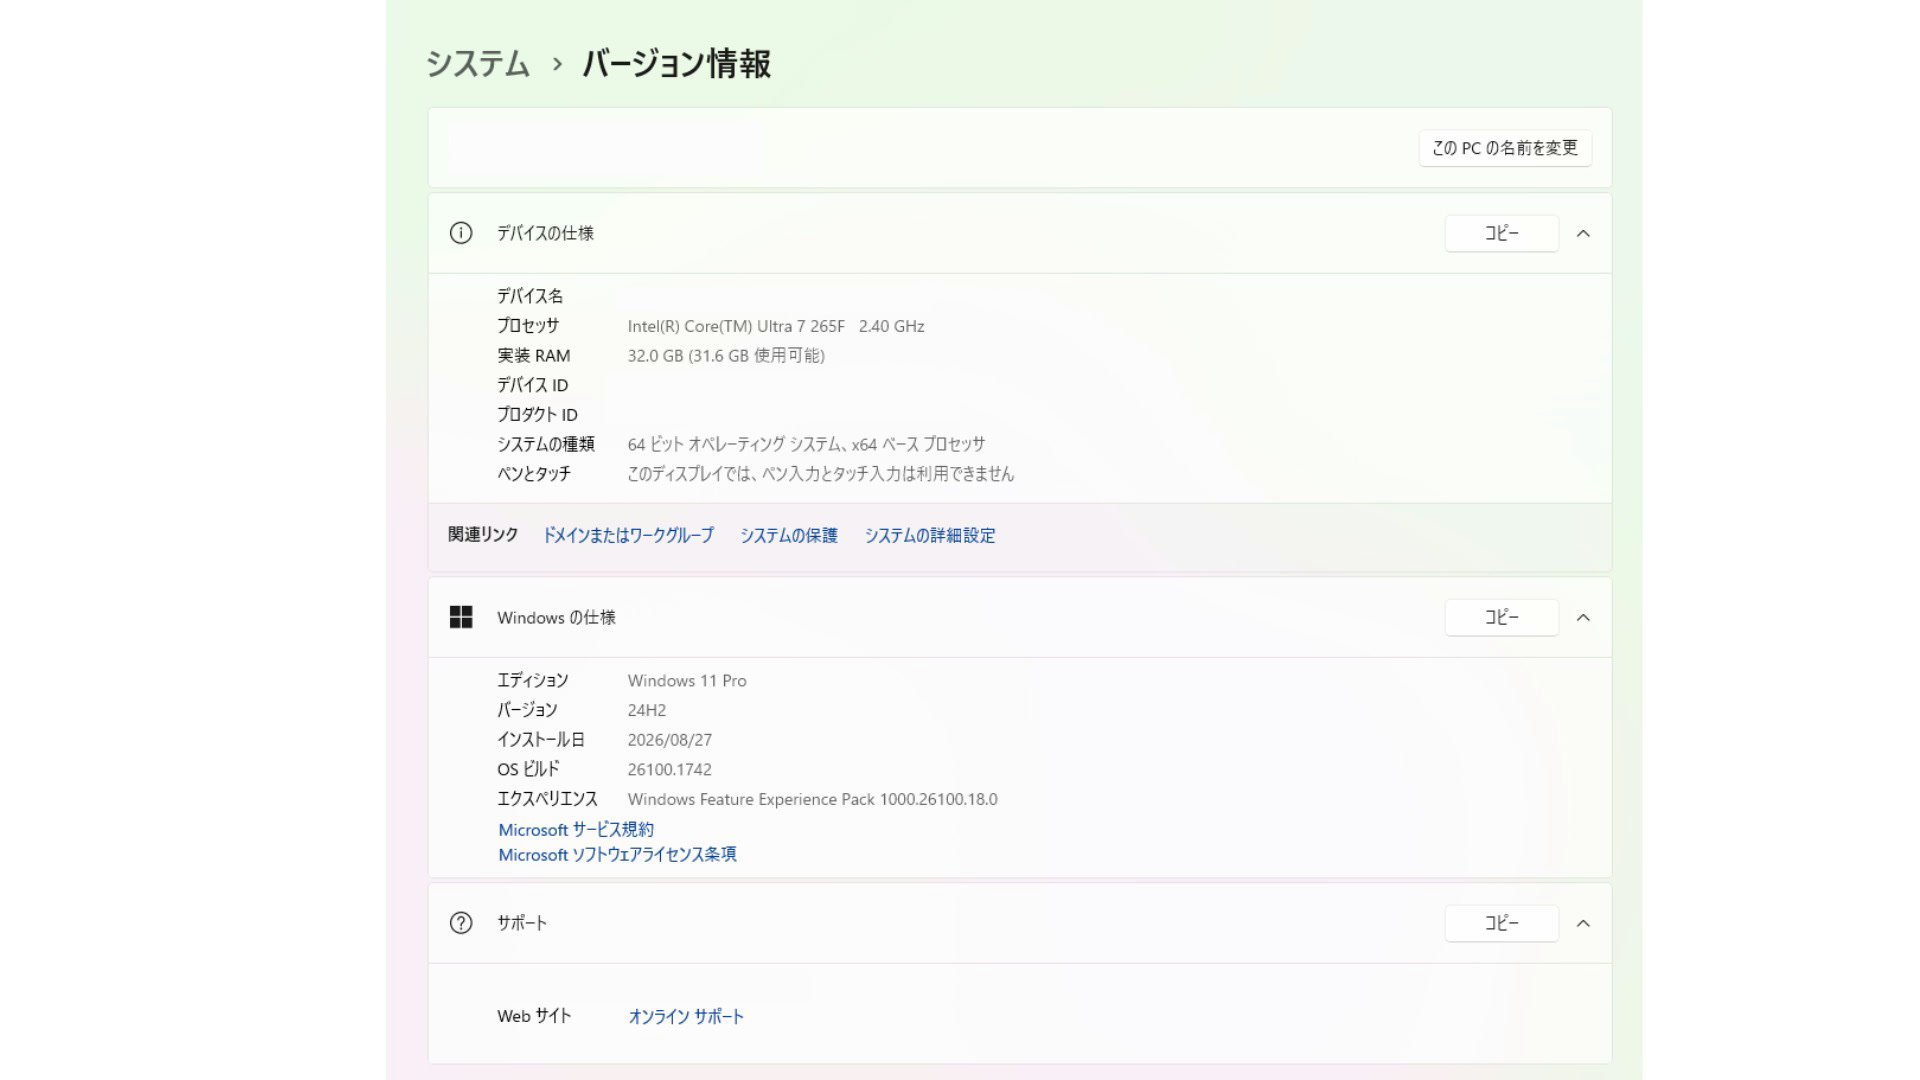Click the 関連リンク label
Viewport: 1920px width, 1080px height.
(483, 535)
